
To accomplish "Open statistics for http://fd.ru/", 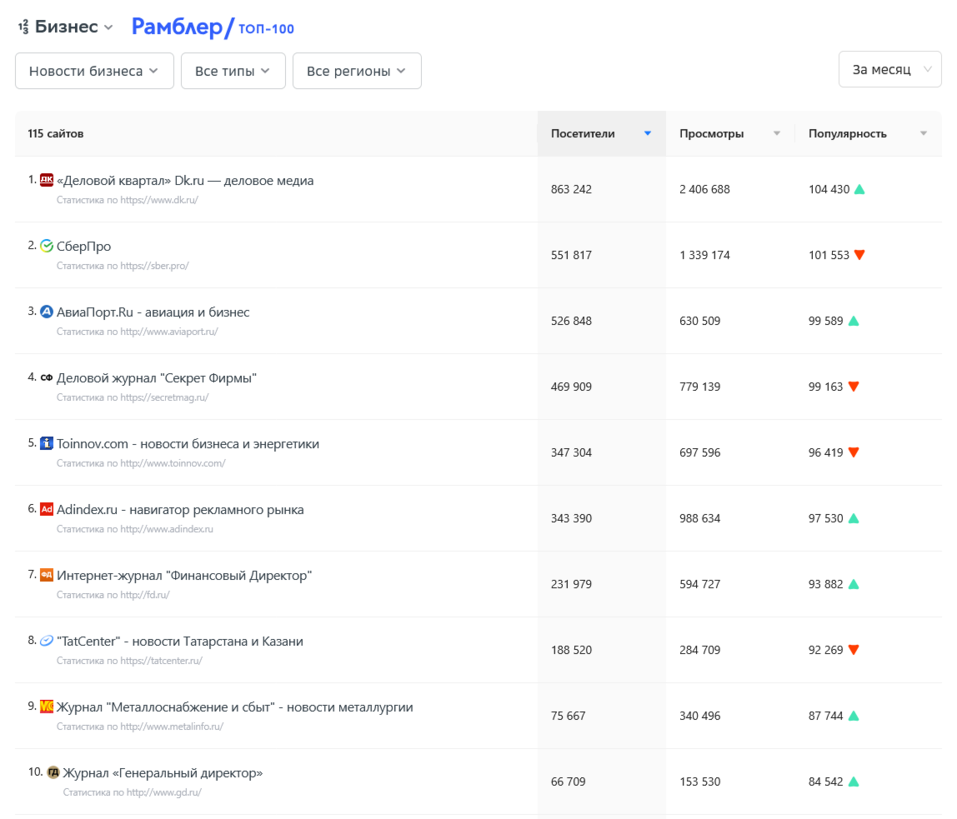I will 113,596.
